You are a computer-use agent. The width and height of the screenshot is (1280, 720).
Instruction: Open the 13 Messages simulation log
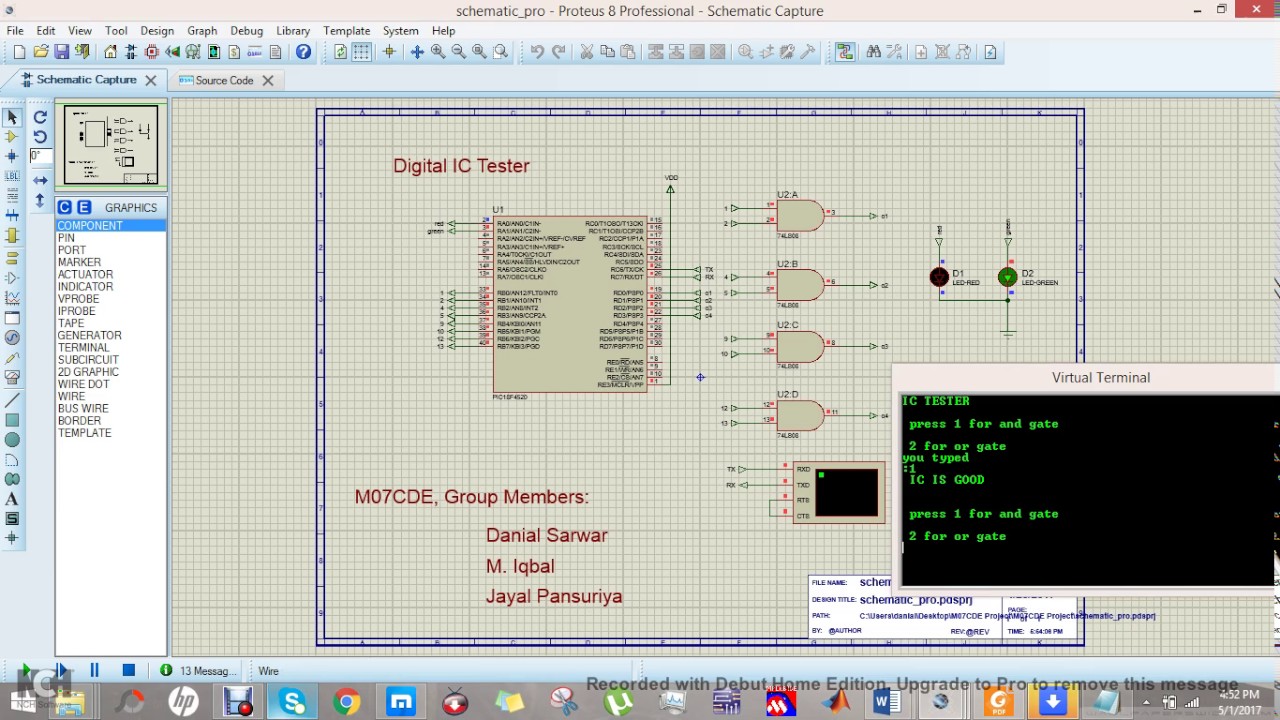(x=199, y=671)
